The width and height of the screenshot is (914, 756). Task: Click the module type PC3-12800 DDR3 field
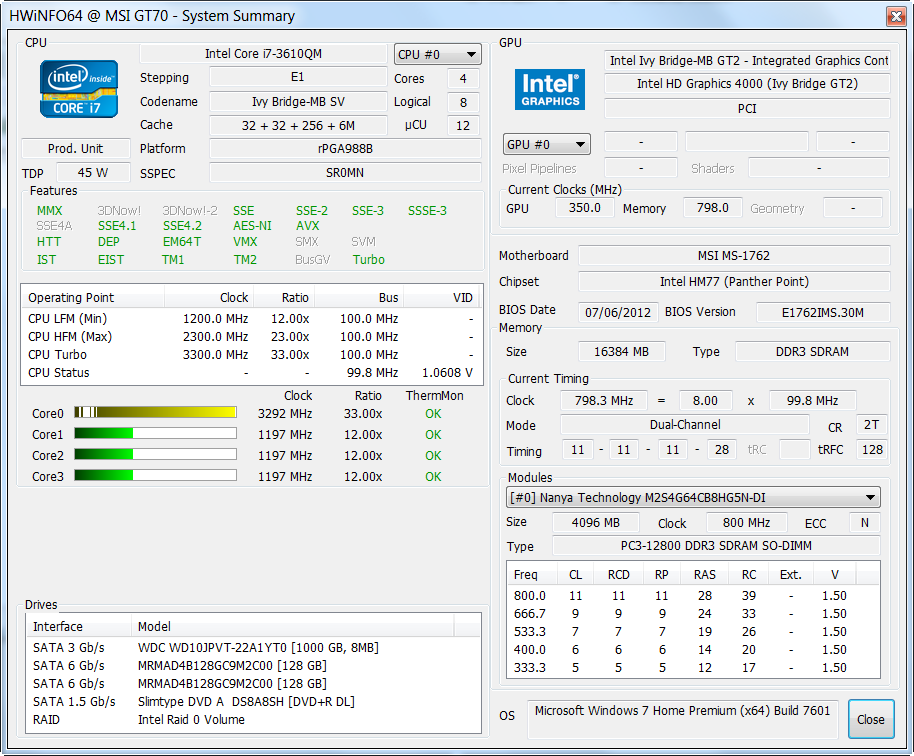[x=716, y=546]
